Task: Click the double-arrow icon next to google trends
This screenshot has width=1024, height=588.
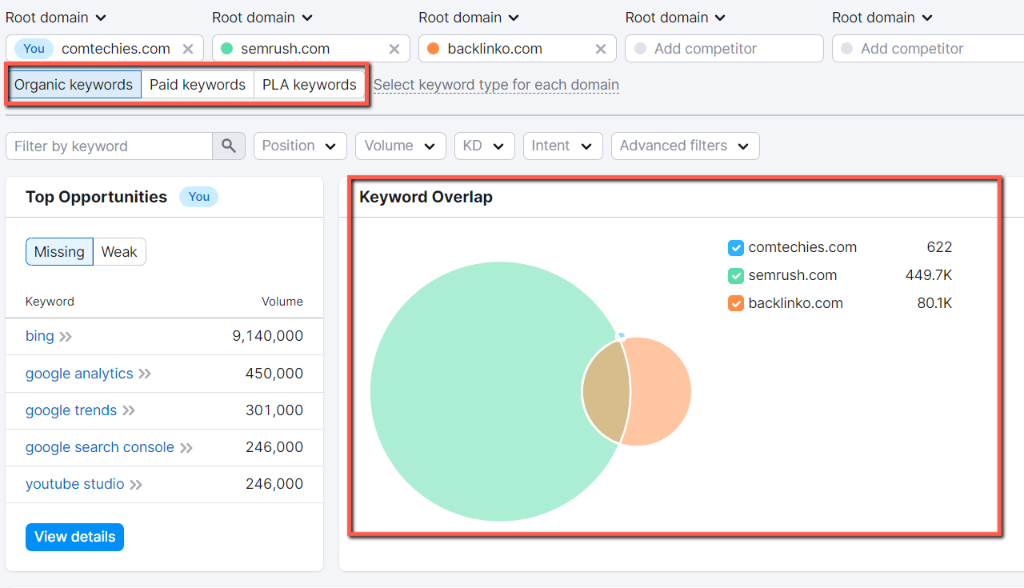Action: [x=127, y=410]
